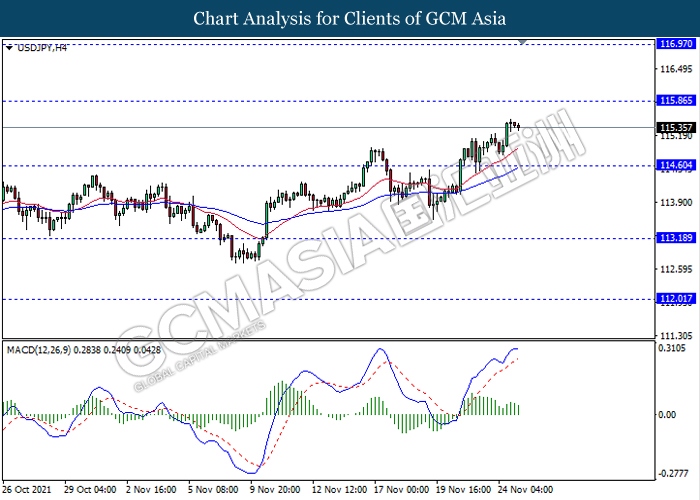Screen dimensions: 700x500
Task: Select the 116.970 resistance level label
Action: (676, 44)
